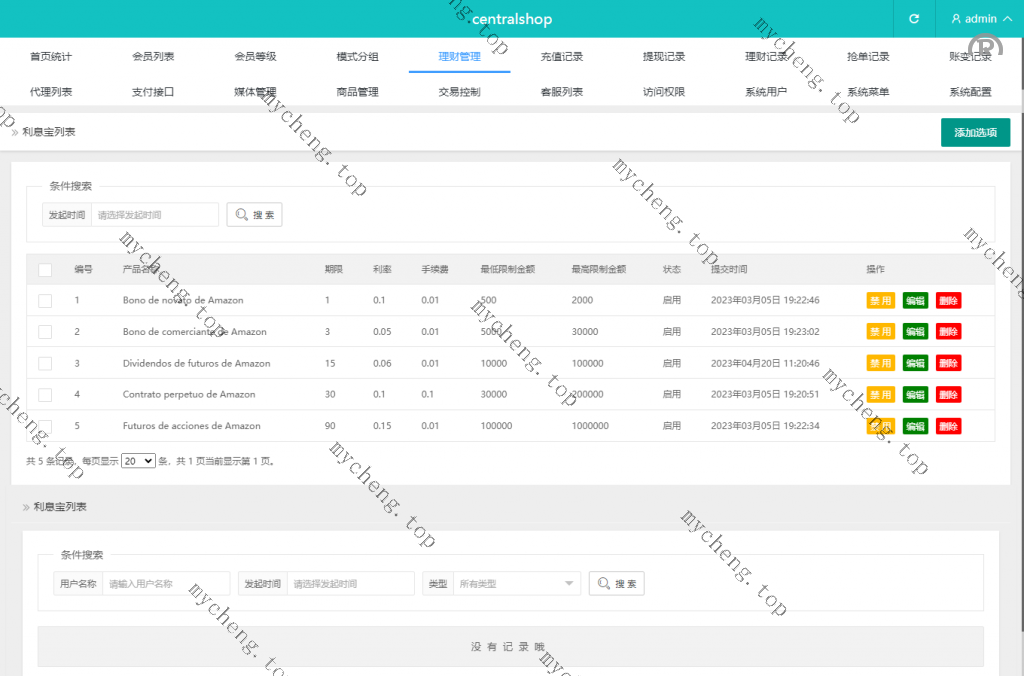Viewport: 1024px width, 676px height.
Task: Select checkbox for Dividendos de futuros row
Action: (x=45, y=363)
